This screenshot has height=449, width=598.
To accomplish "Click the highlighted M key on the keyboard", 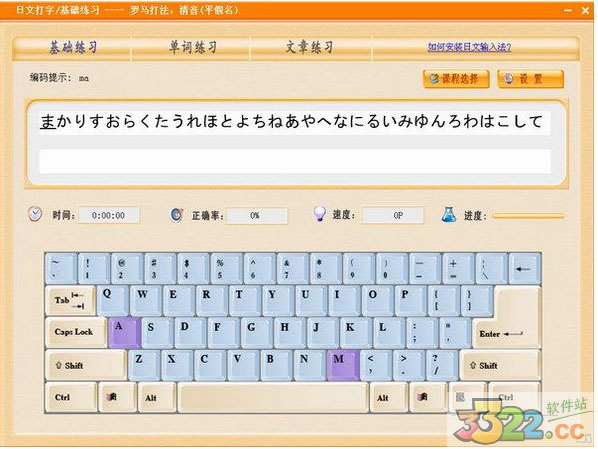I will click(343, 366).
